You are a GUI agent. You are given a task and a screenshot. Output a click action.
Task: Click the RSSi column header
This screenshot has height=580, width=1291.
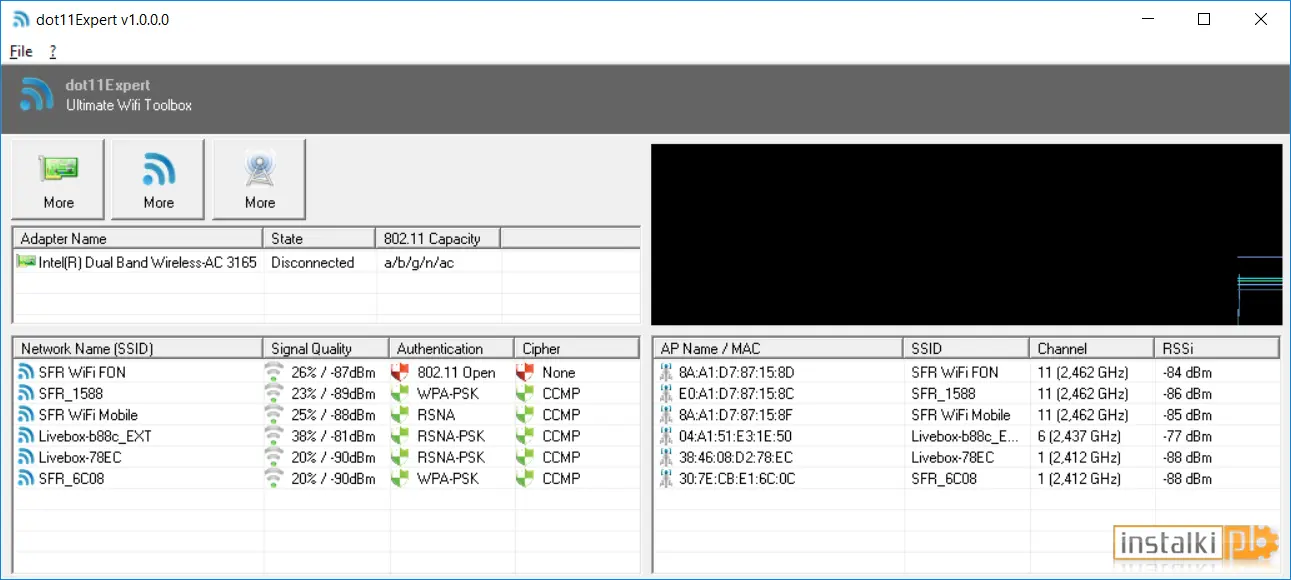(x=1217, y=348)
